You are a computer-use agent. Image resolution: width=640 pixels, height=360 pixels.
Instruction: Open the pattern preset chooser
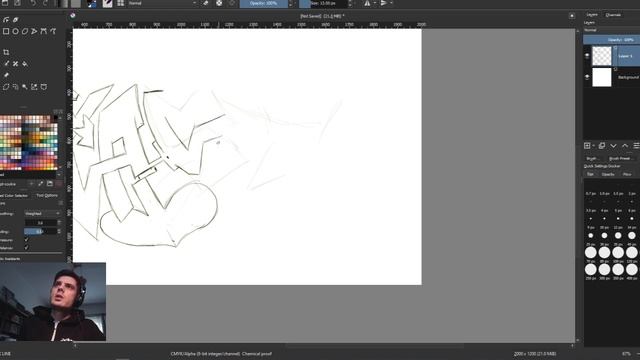(76, 3)
